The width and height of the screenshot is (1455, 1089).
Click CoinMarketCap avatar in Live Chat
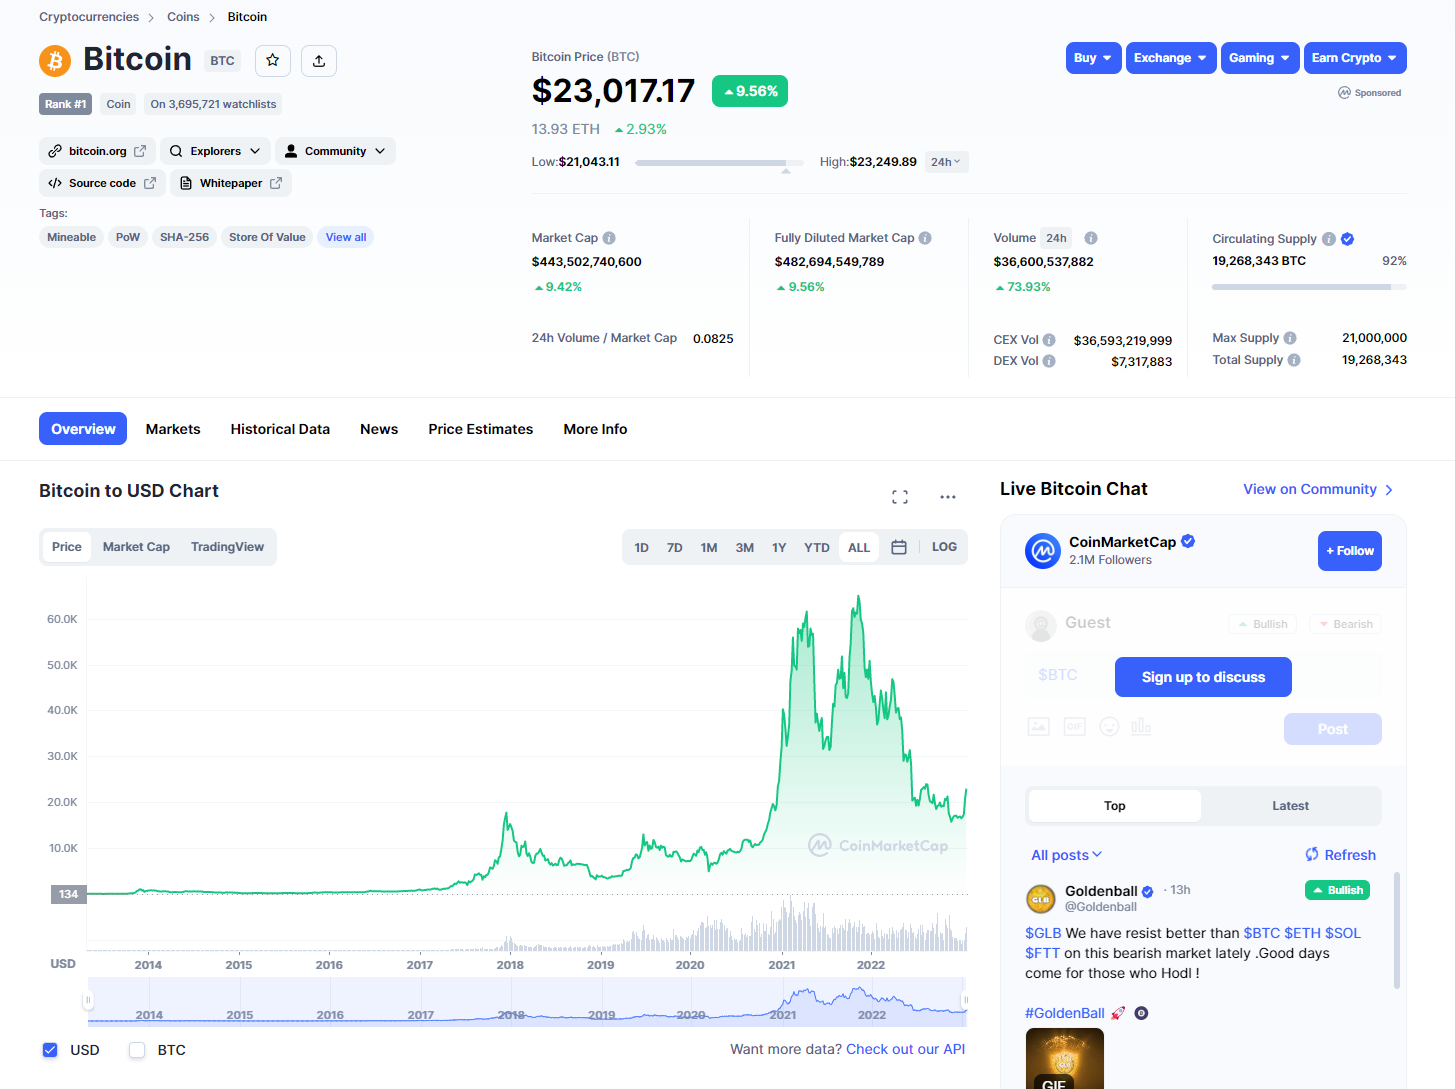tap(1043, 551)
